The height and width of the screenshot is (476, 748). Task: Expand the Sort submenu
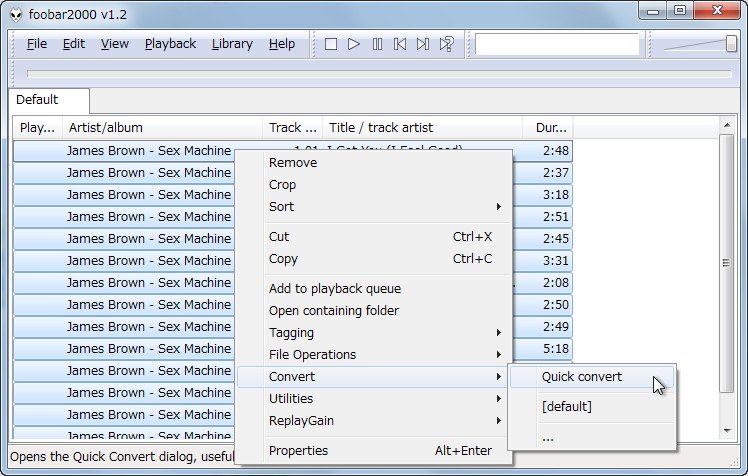click(374, 207)
